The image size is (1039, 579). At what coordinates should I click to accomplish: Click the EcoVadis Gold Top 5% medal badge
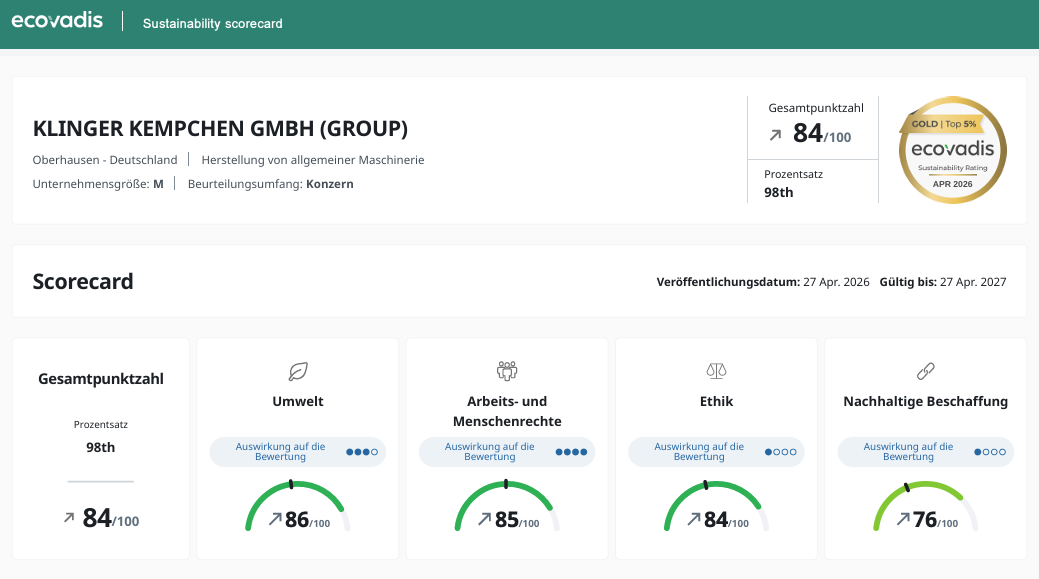[x=952, y=150]
